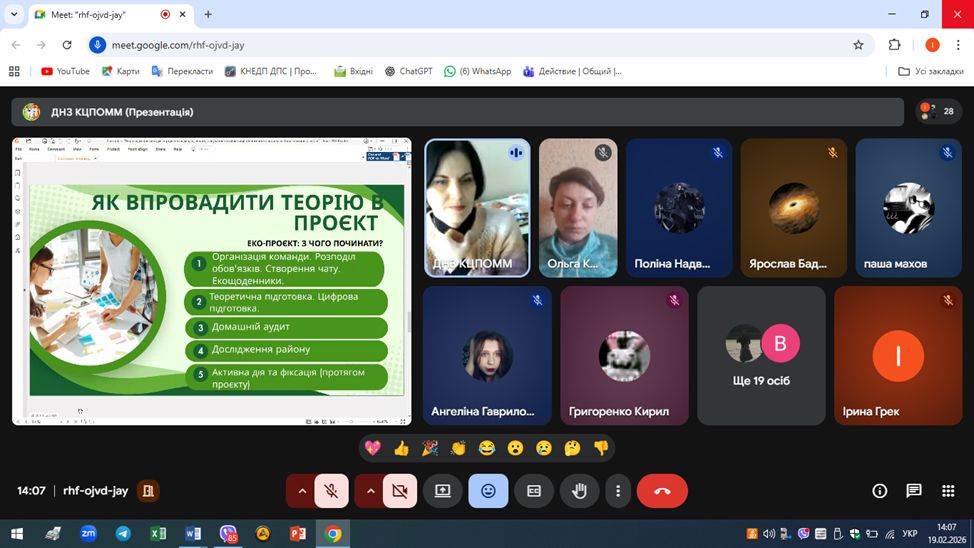Click the shared presentation slide

click(x=212, y=281)
